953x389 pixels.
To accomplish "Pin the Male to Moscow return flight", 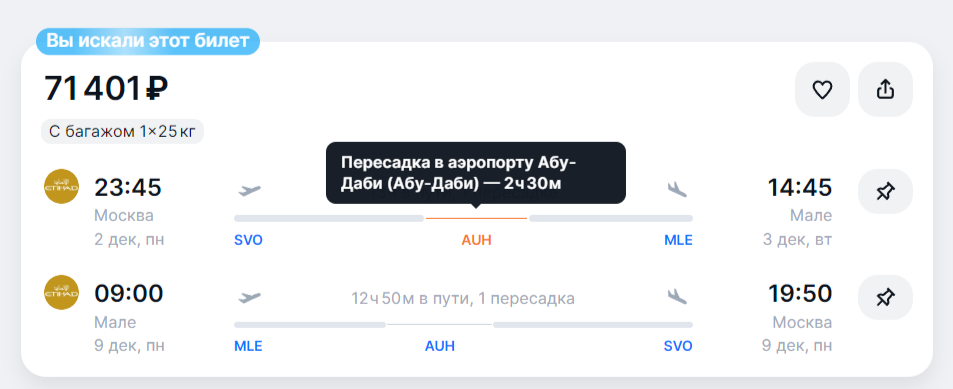I will [x=886, y=297].
